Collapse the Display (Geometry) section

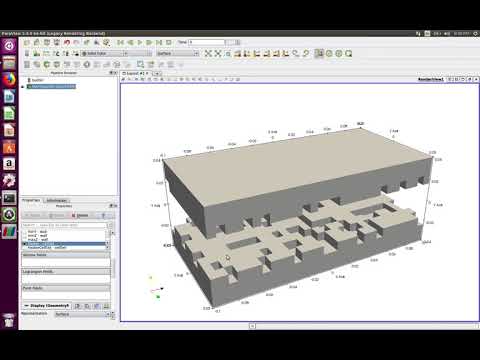pyautogui.click(x=26, y=306)
